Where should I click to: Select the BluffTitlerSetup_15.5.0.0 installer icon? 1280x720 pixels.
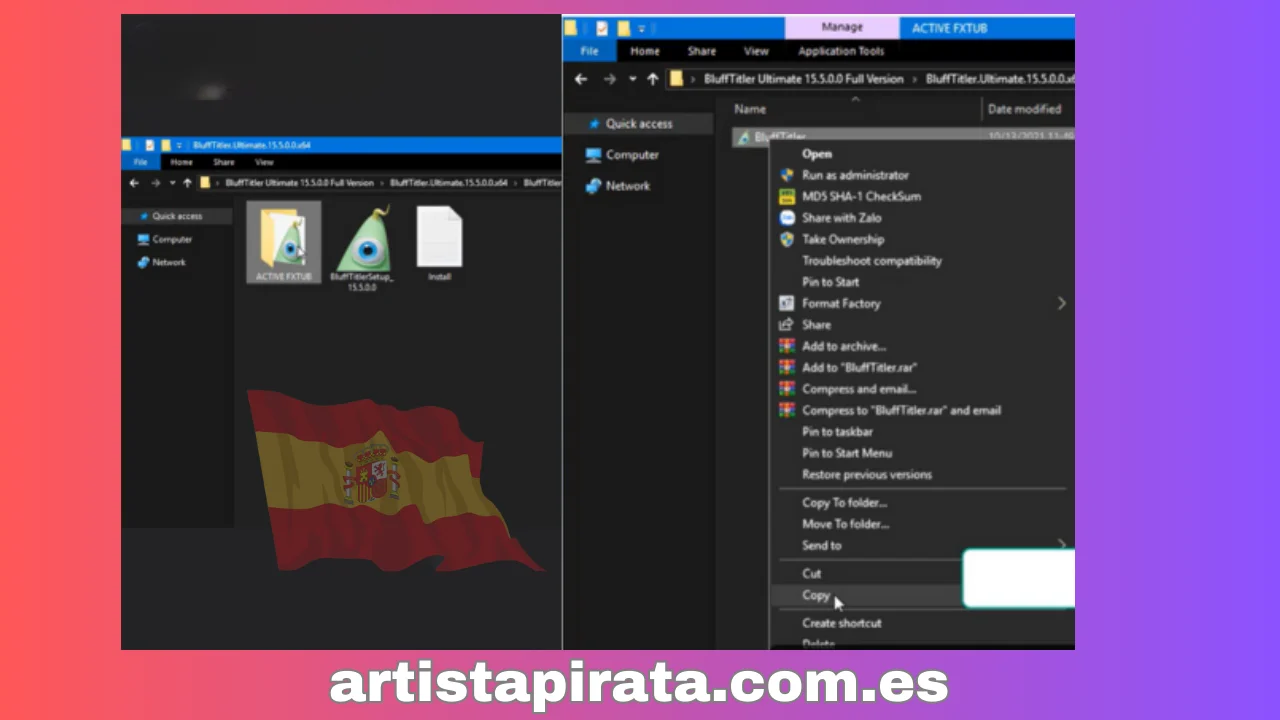(x=362, y=238)
